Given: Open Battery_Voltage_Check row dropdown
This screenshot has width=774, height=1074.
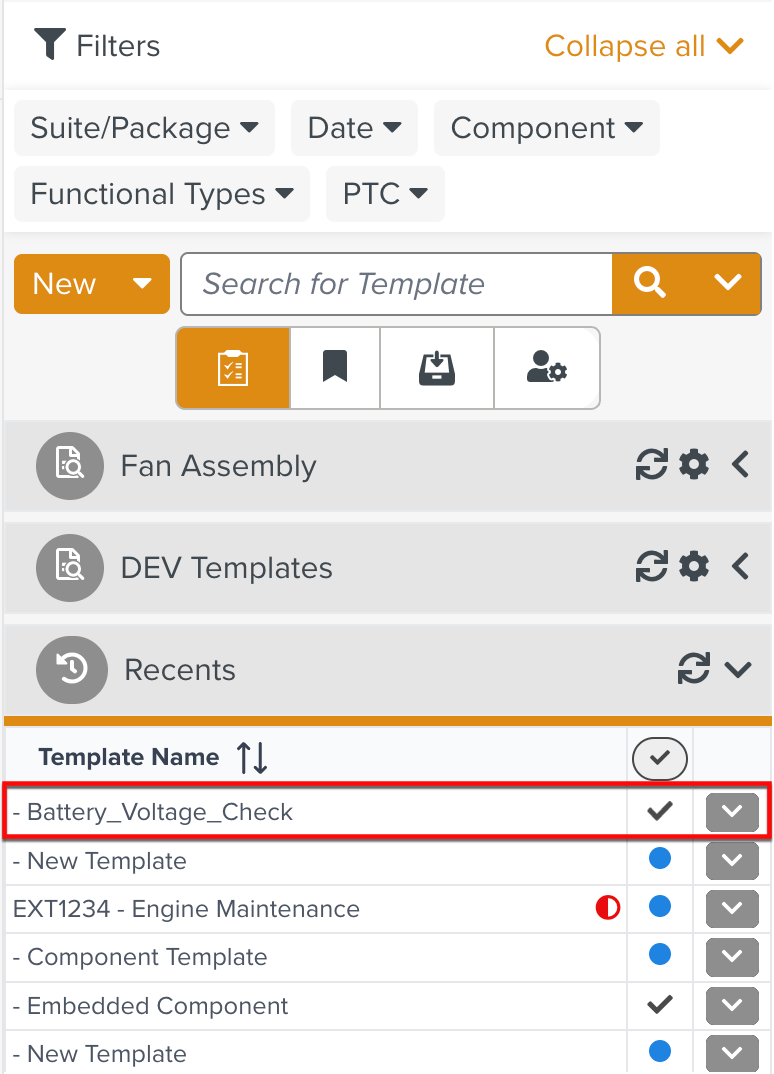Looking at the screenshot, I should pyautogui.click(x=732, y=812).
